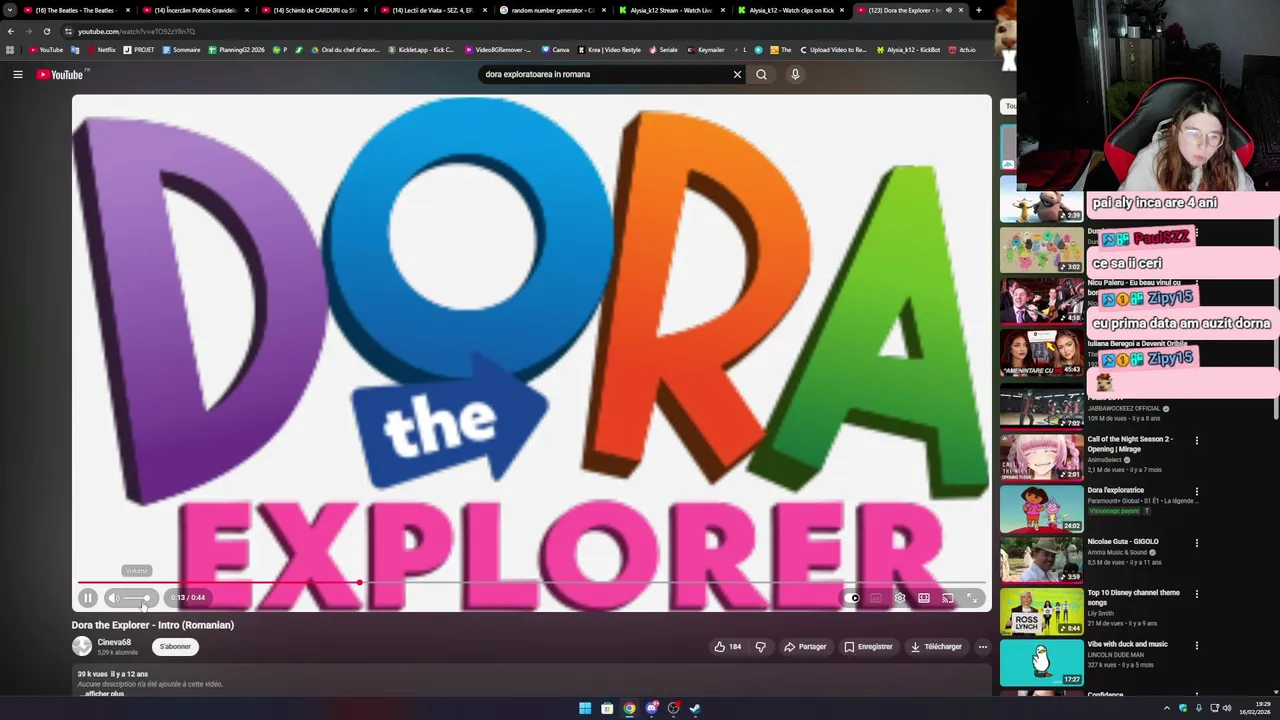Click the Enregistrer save button
This screenshot has height=720, width=1280.
coord(868,647)
